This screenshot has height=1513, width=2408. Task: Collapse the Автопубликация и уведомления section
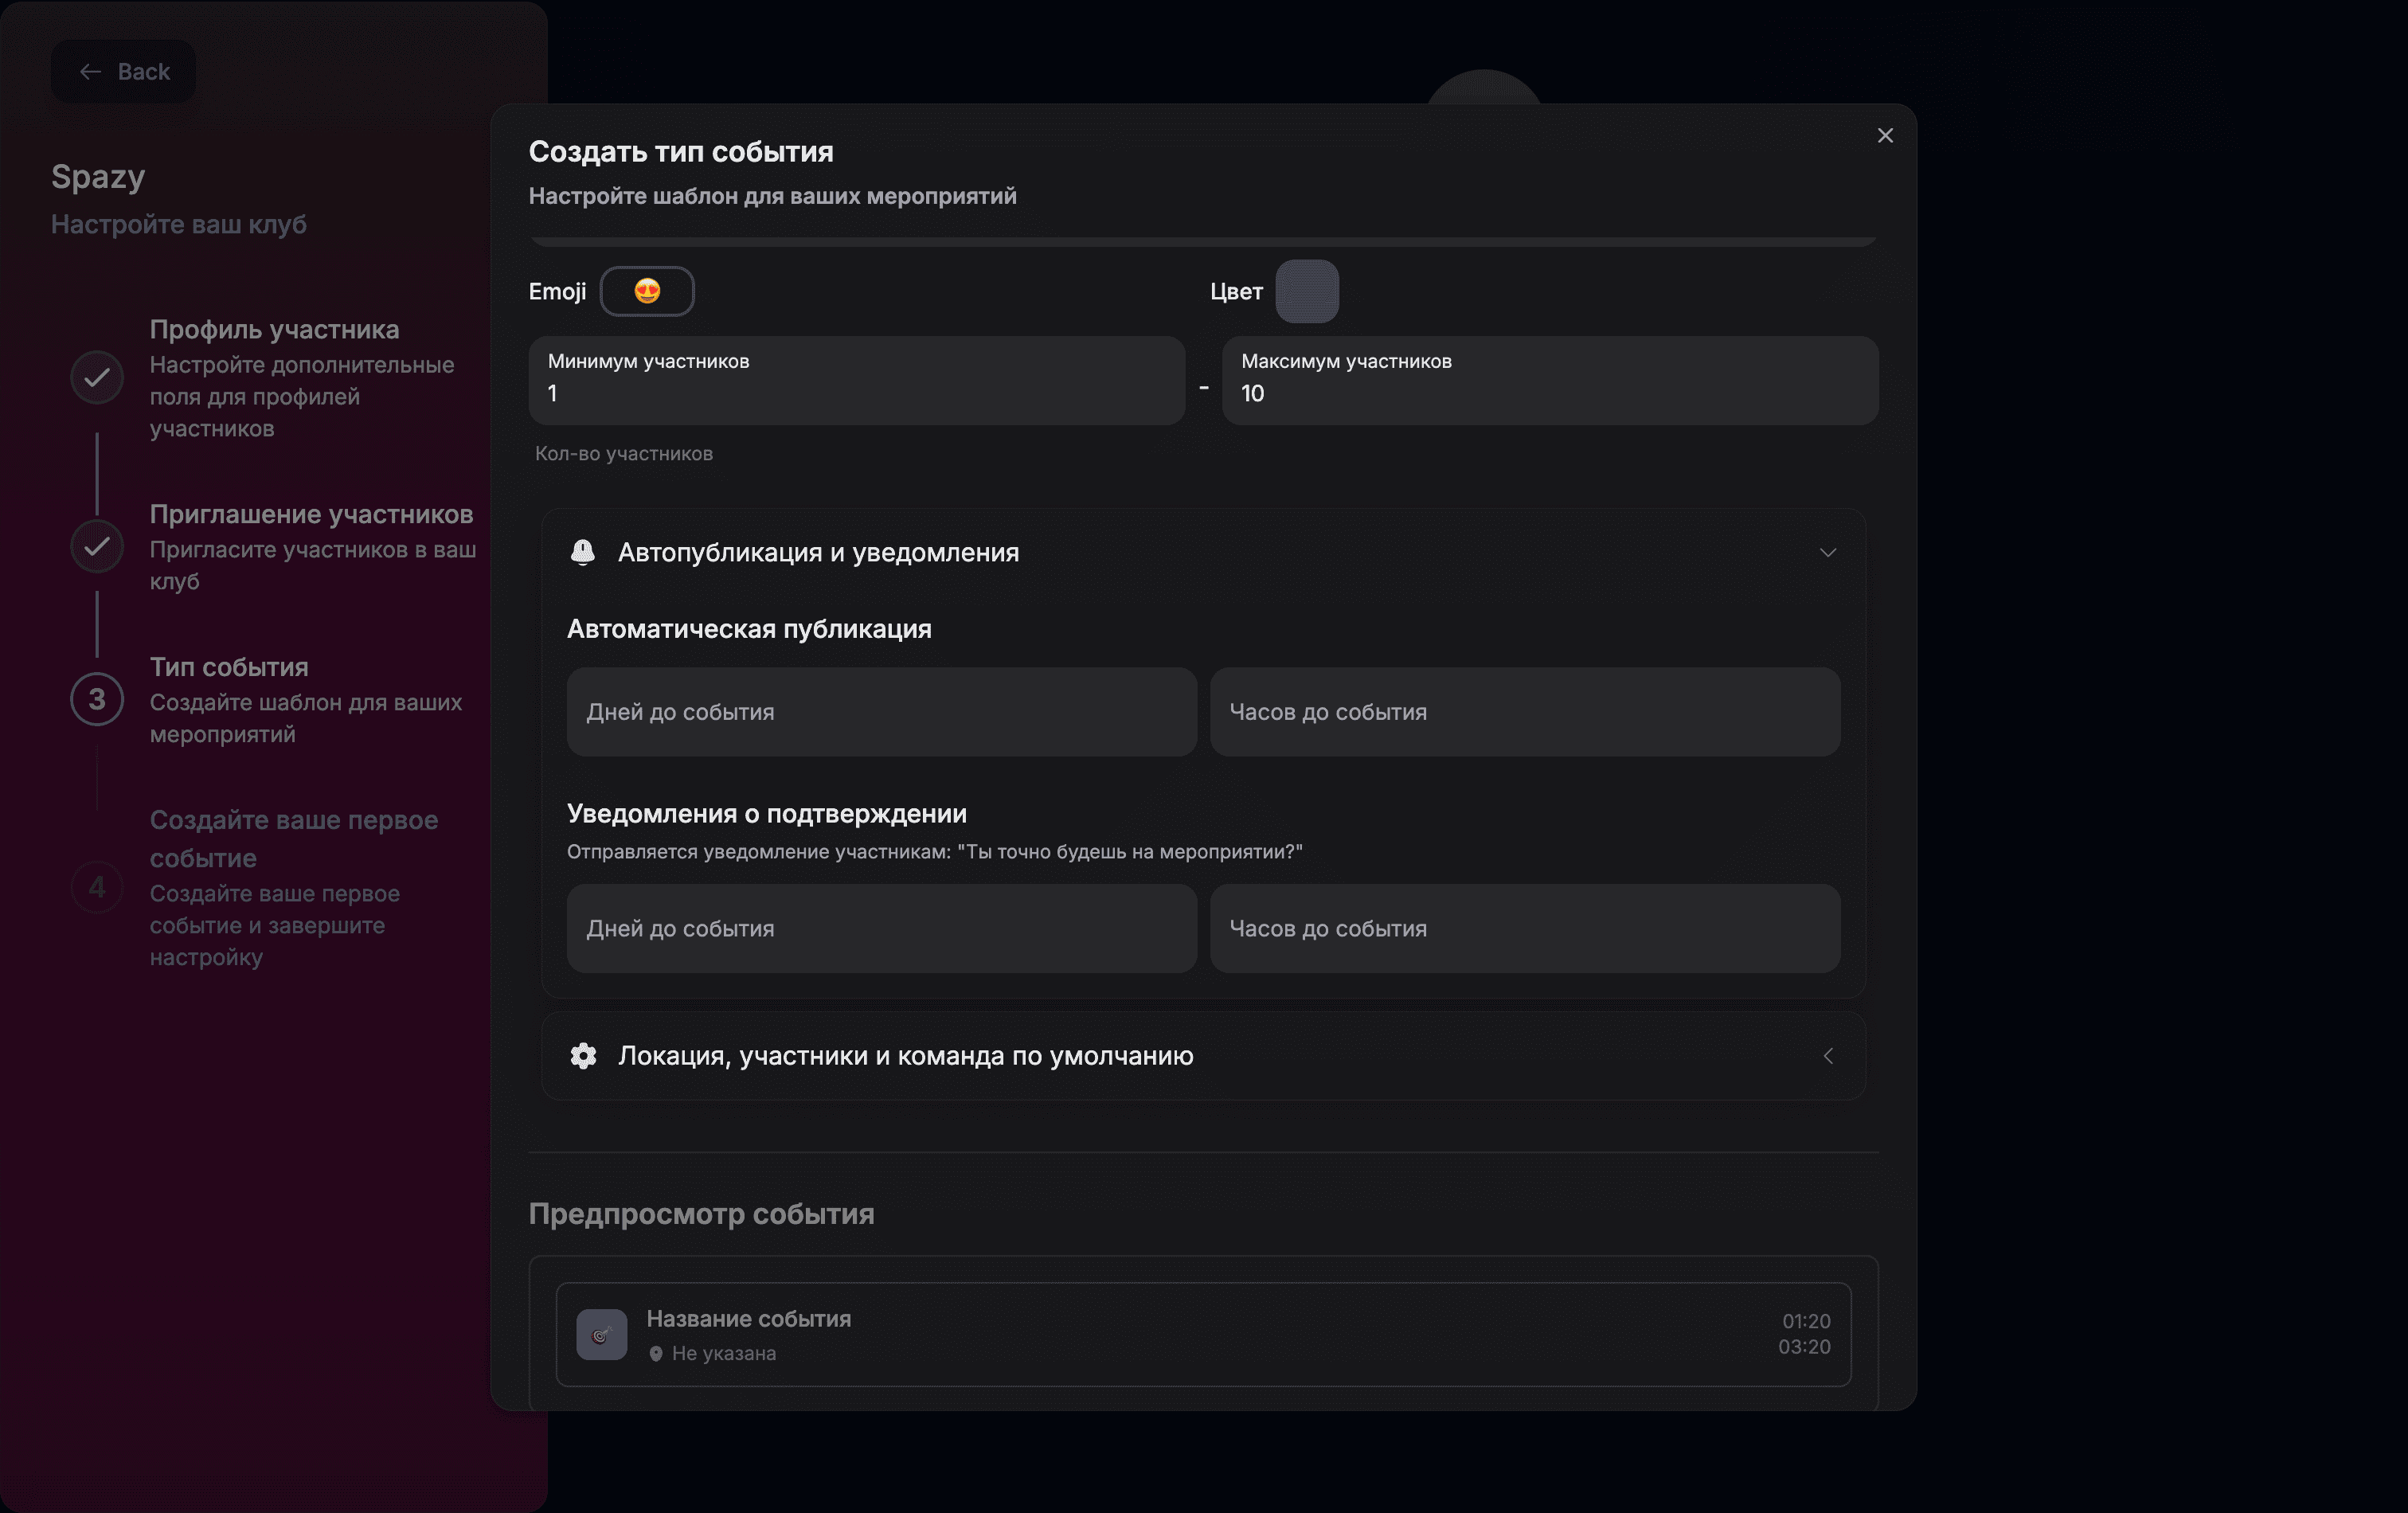pos(1830,551)
